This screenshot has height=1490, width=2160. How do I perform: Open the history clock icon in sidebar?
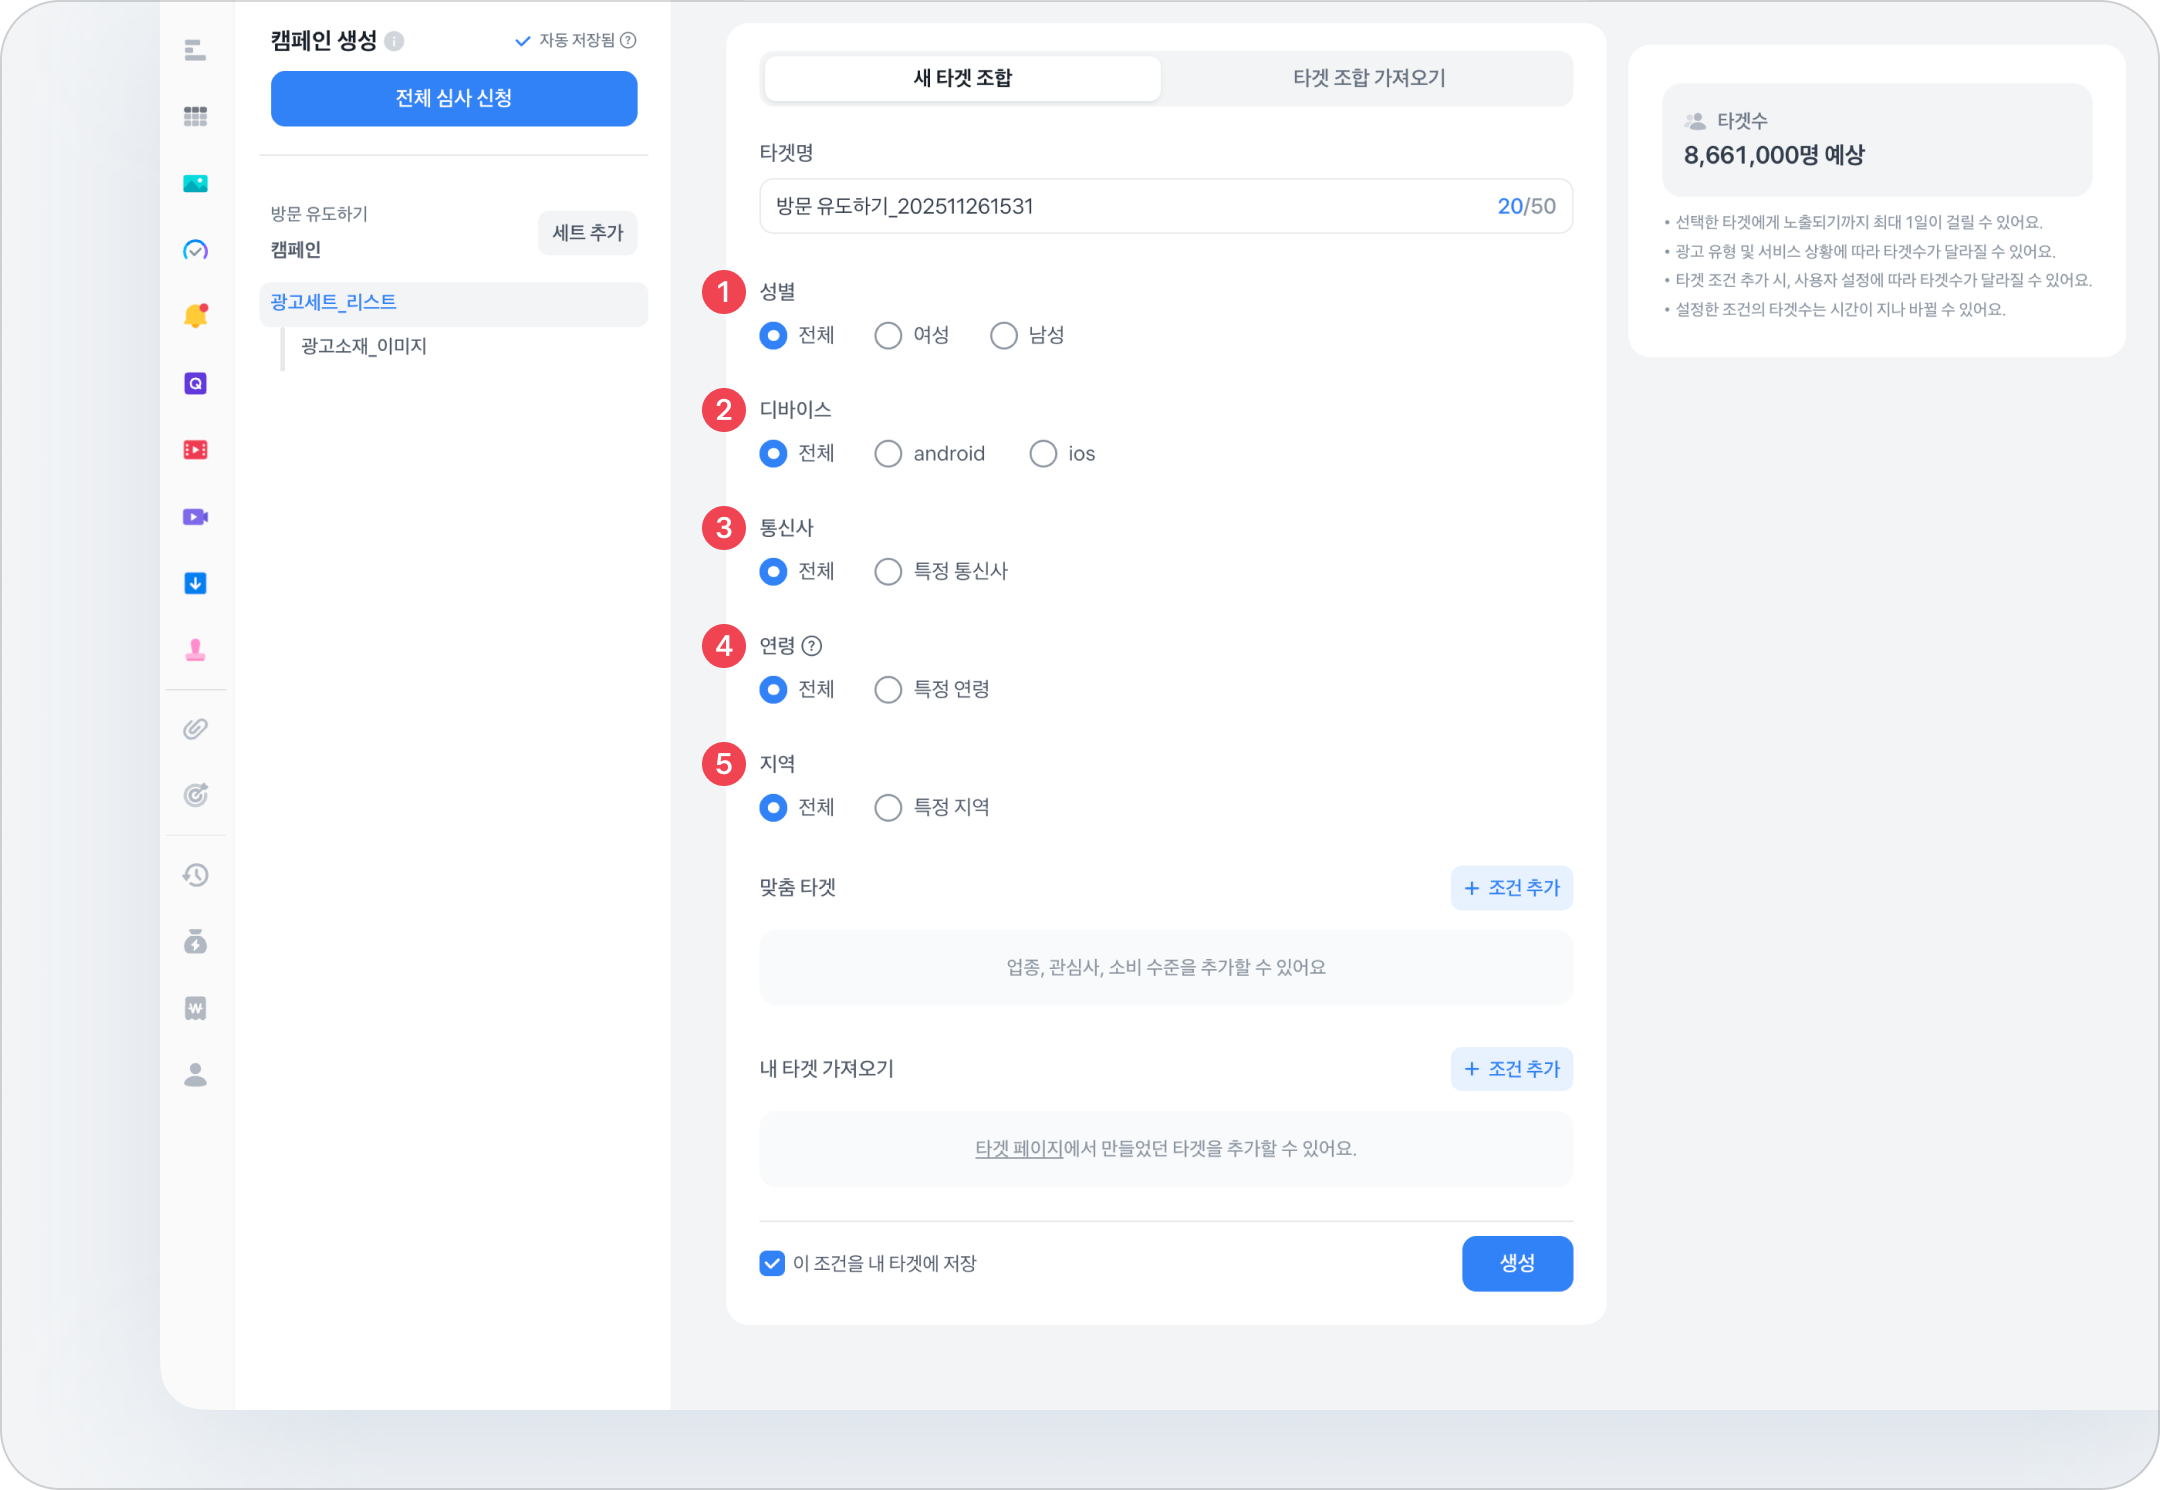(196, 876)
